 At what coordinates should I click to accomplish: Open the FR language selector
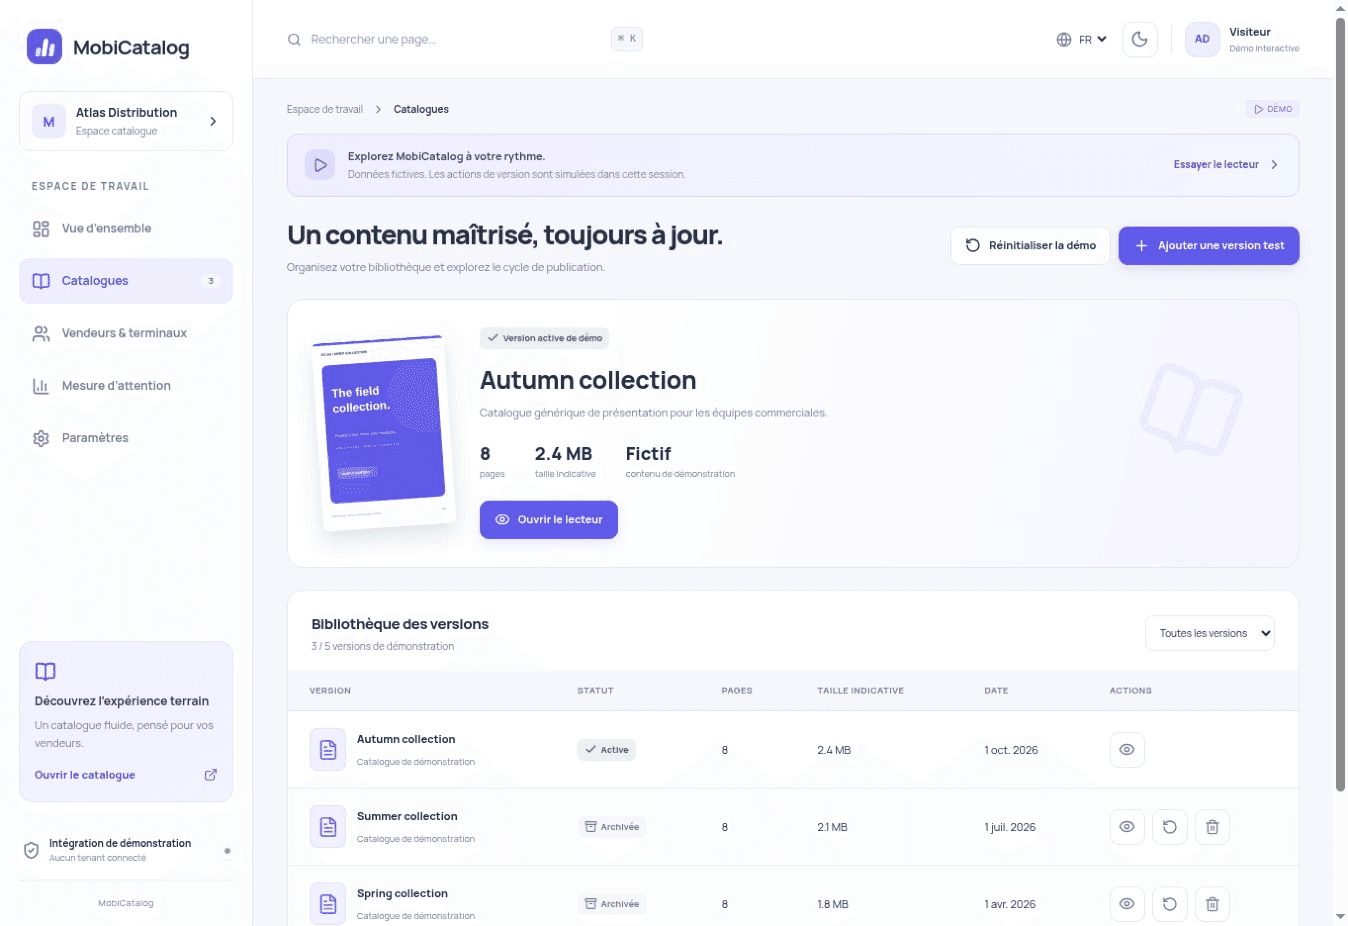1082,40
